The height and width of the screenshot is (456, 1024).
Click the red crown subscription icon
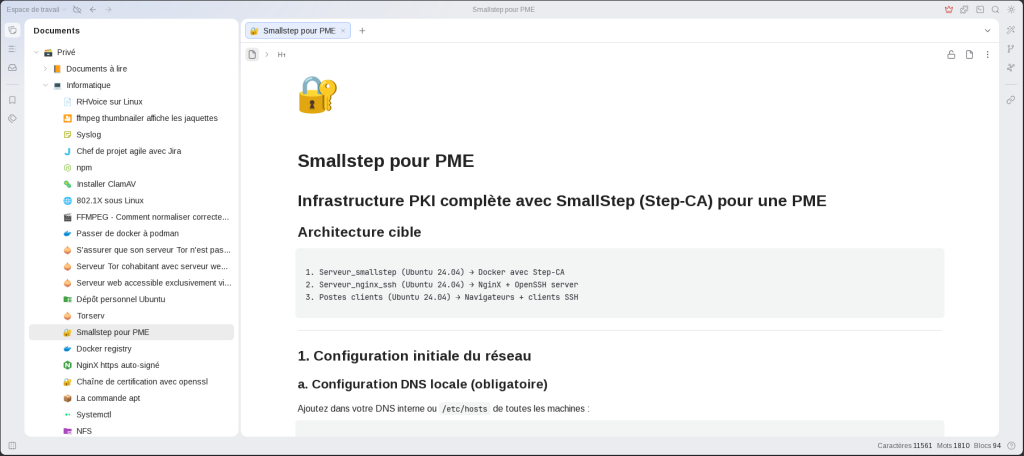(948, 10)
